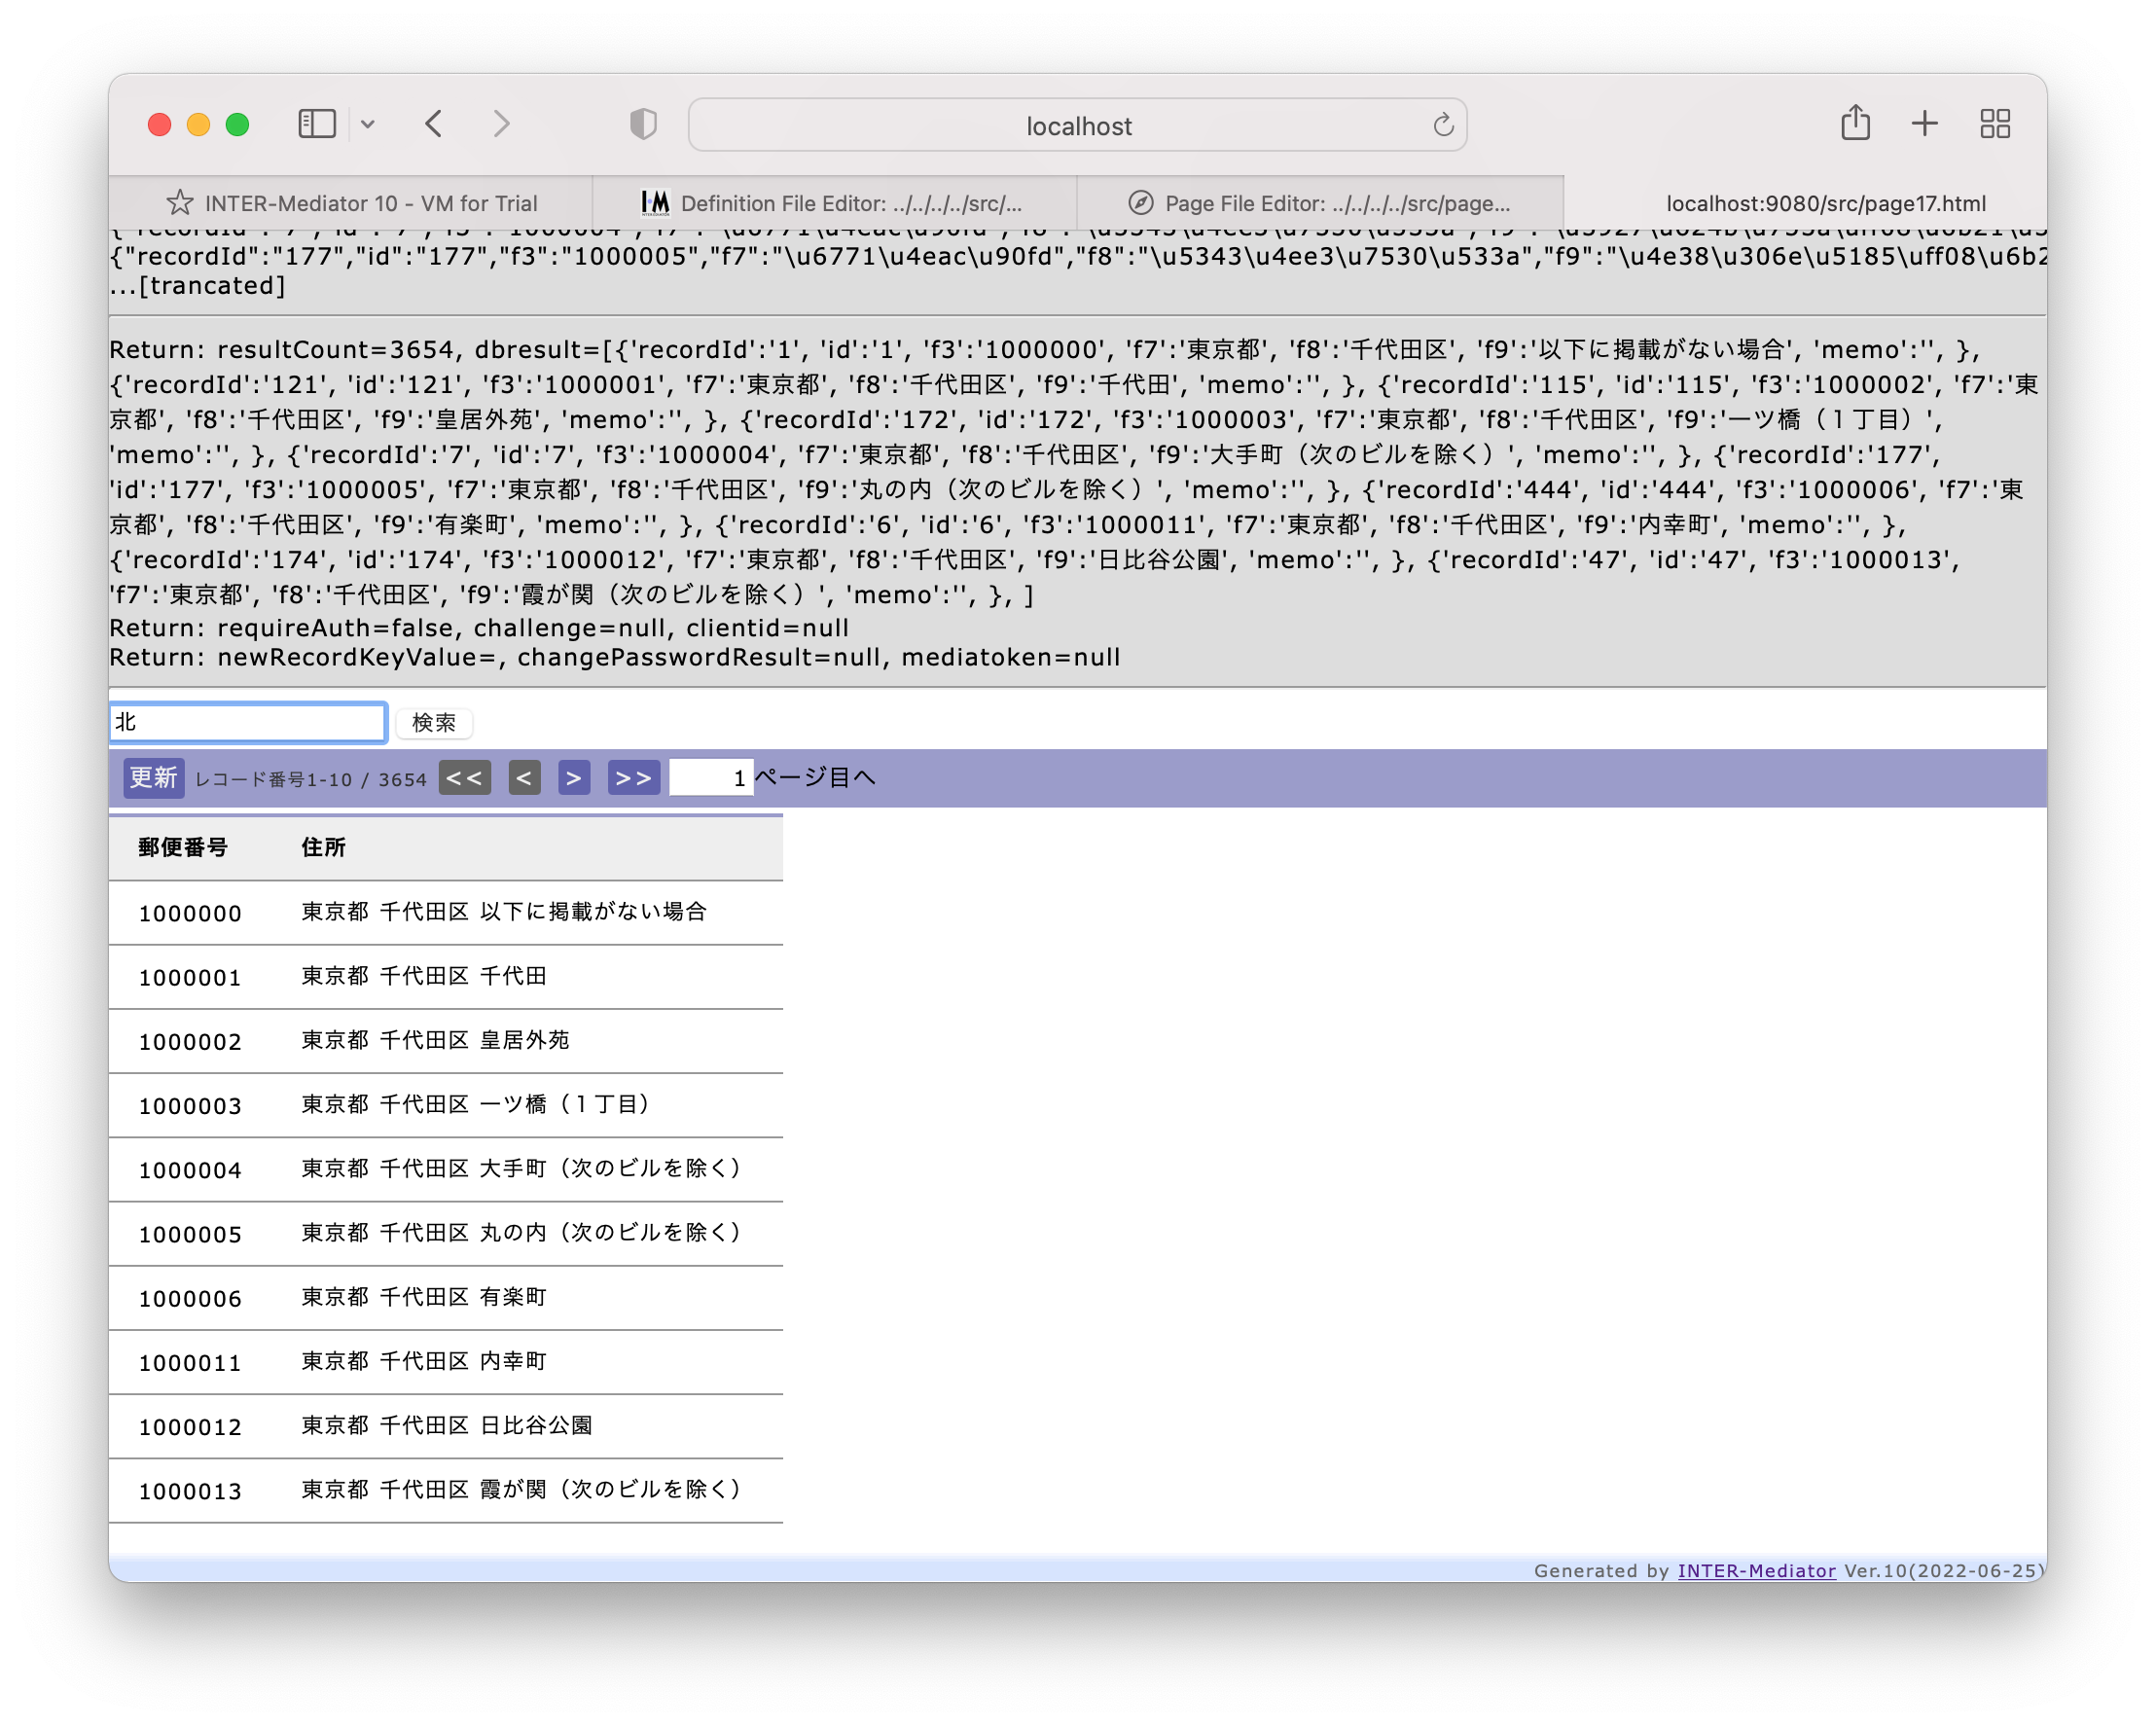Viewport: 2156px width, 1726px height.
Task: Open the privacy shield report icon
Action: (x=643, y=124)
